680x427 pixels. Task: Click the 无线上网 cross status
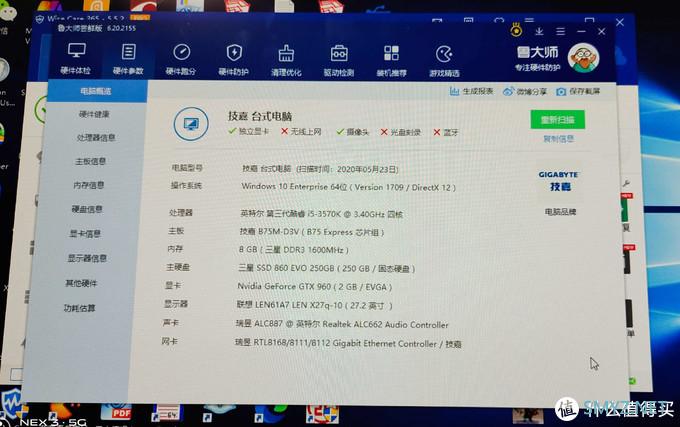[x=301, y=131]
